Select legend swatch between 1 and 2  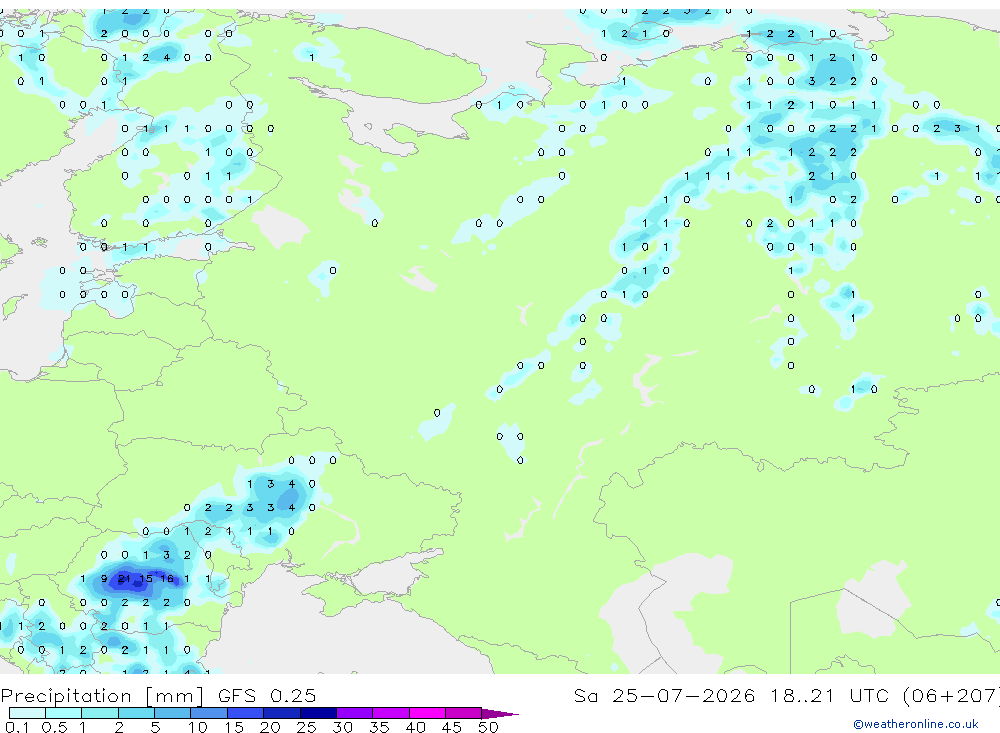(100, 713)
